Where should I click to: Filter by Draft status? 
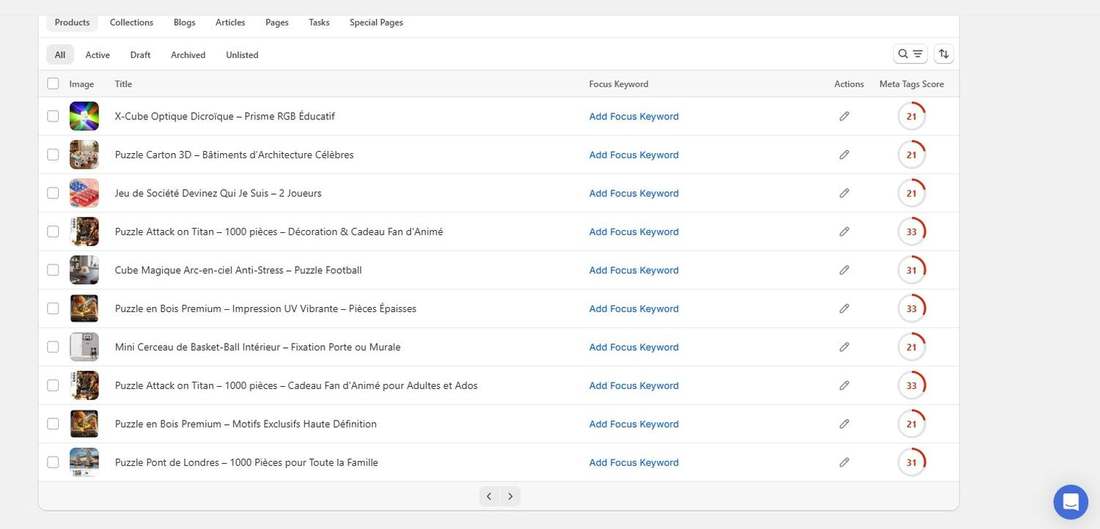tap(140, 55)
